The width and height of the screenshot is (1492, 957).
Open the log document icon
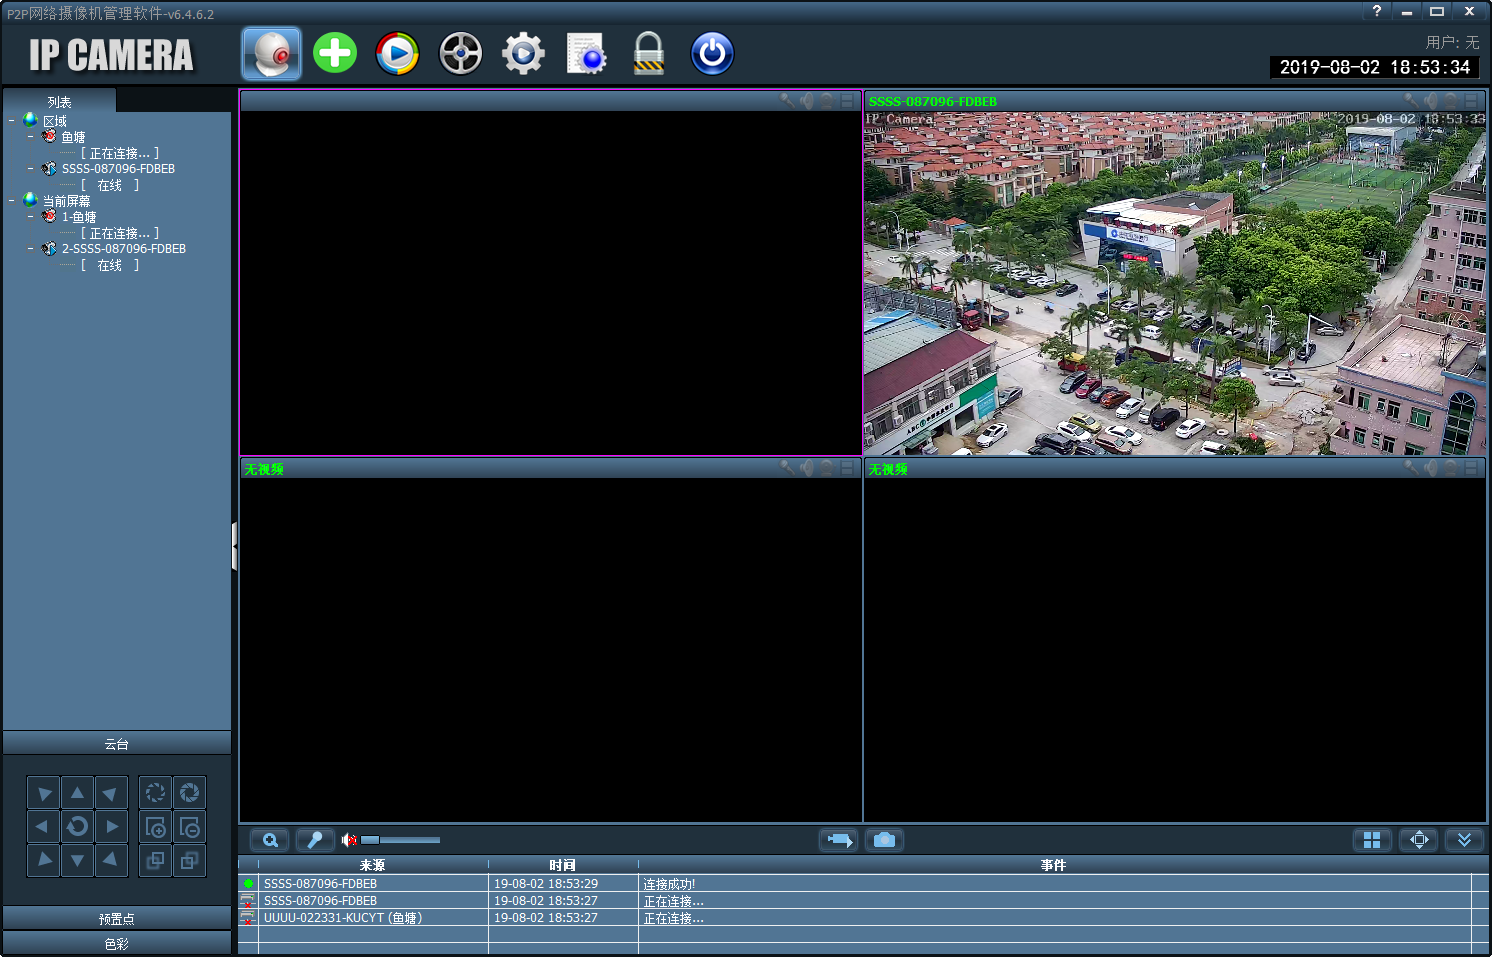(x=586, y=54)
